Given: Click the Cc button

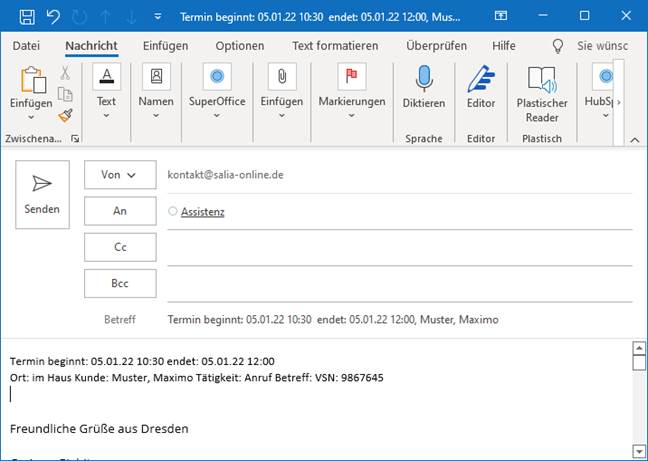Looking at the screenshot, I should pyautogui.click(x=120, y=247).
